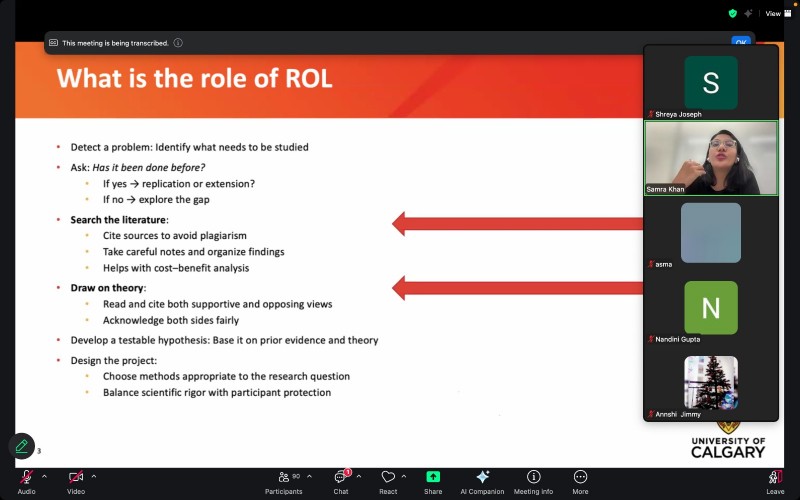Open the Participants panel
Screen dimensions: 800x500
coord(283,479)
